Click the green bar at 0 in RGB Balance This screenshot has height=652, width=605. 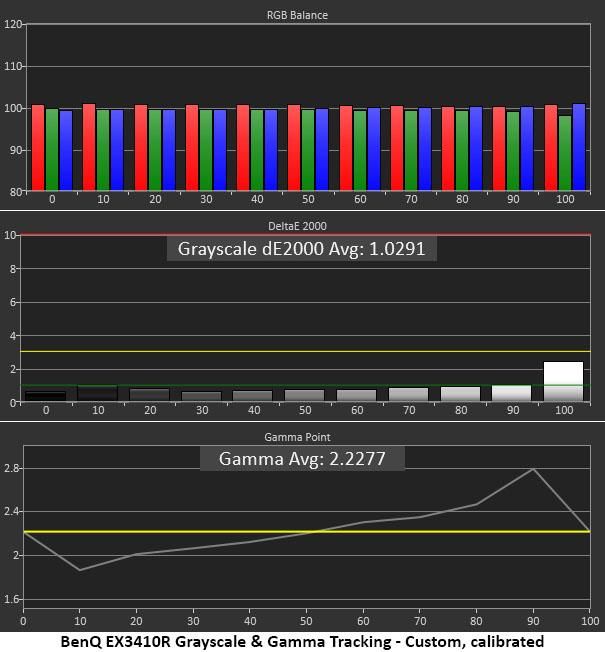(52, 150)
